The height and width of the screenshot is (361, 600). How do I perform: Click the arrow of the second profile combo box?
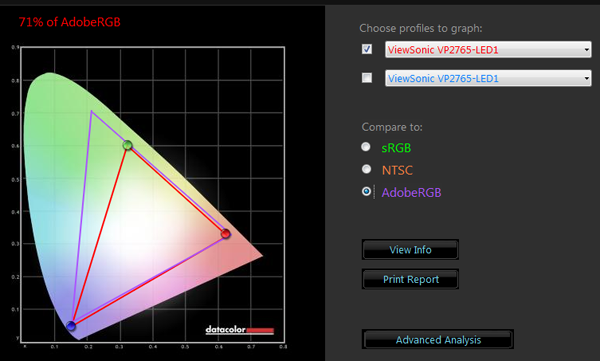tap(587, 78)
